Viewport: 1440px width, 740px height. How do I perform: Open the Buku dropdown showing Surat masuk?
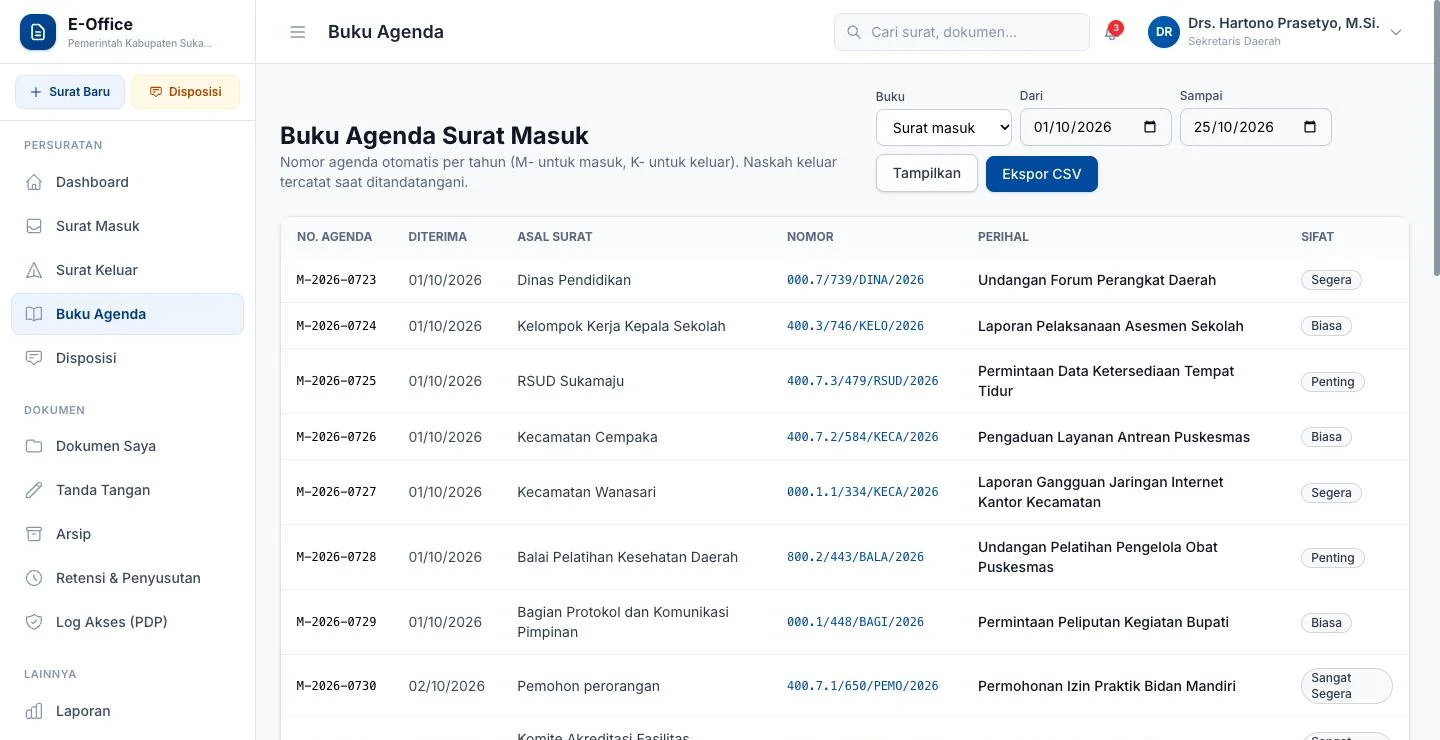click(944, 127)
